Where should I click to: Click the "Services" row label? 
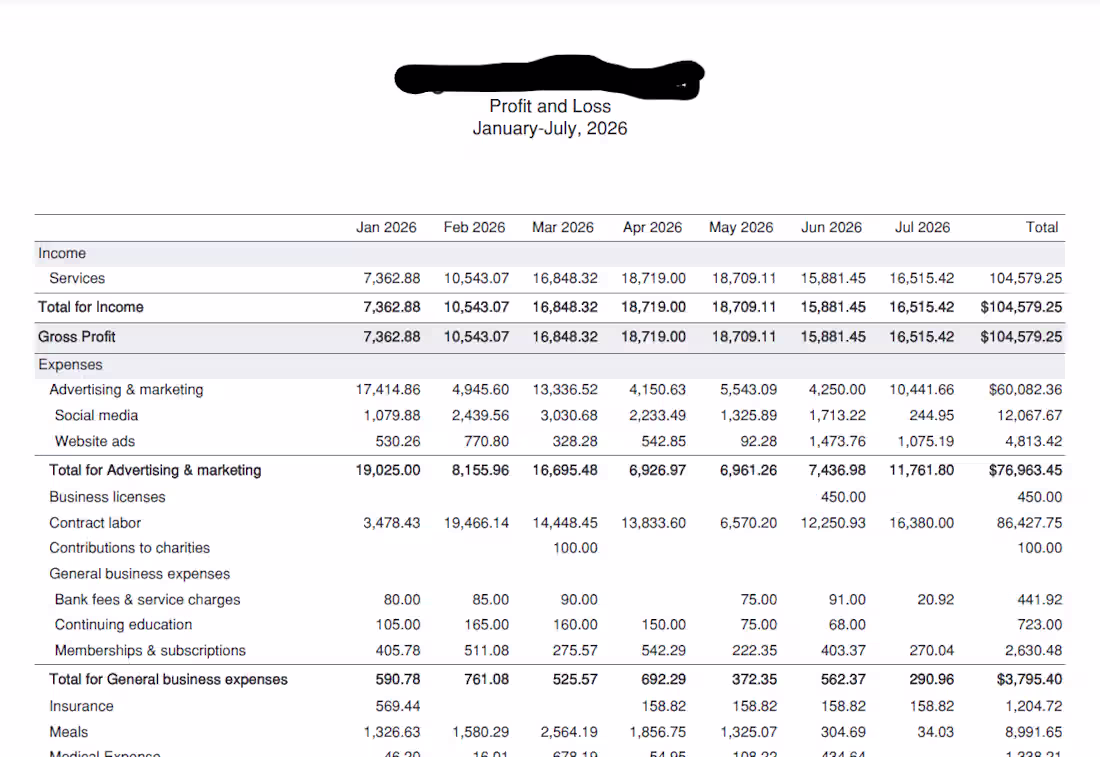[x=77, y=279]
